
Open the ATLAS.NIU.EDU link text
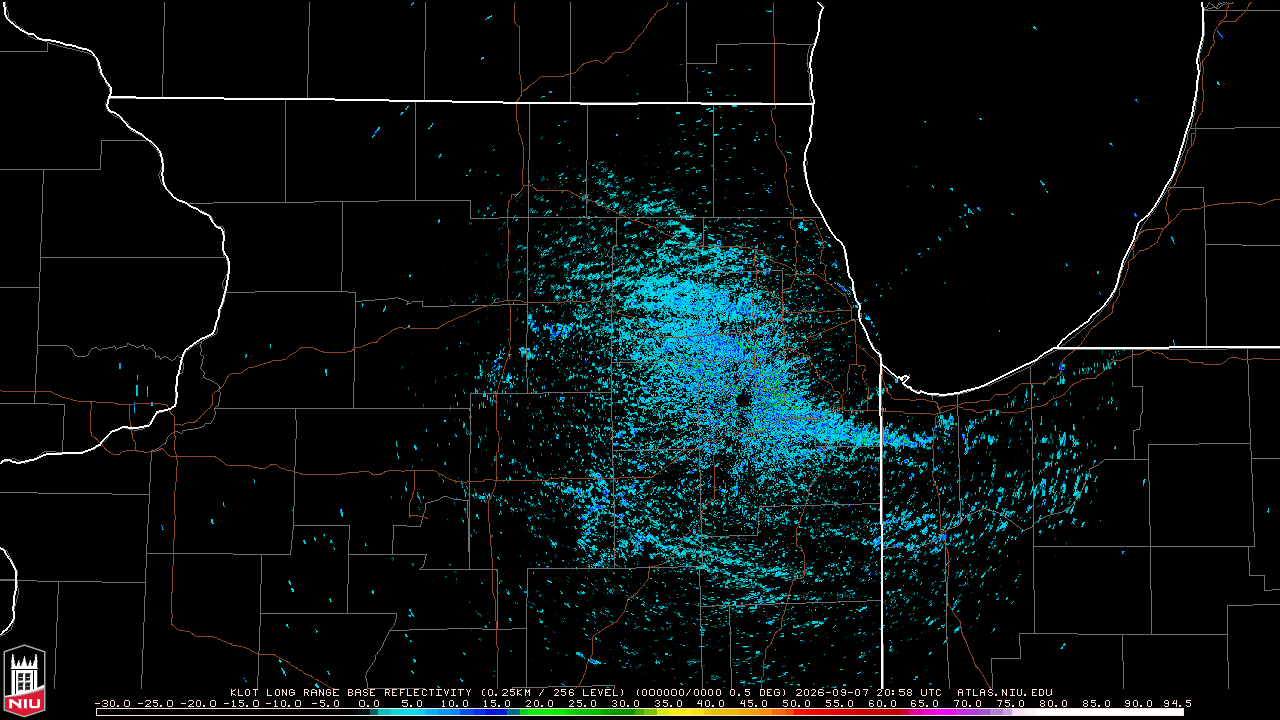pos(1004,692)
